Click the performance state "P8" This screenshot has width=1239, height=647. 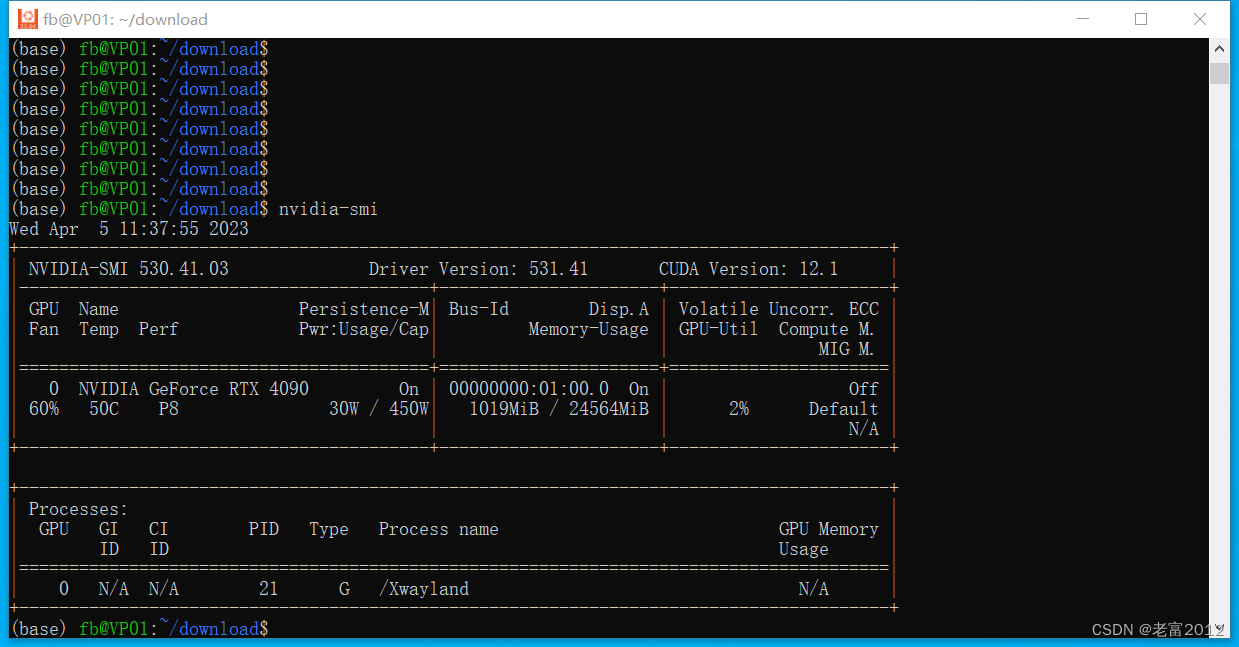(169, 409)
